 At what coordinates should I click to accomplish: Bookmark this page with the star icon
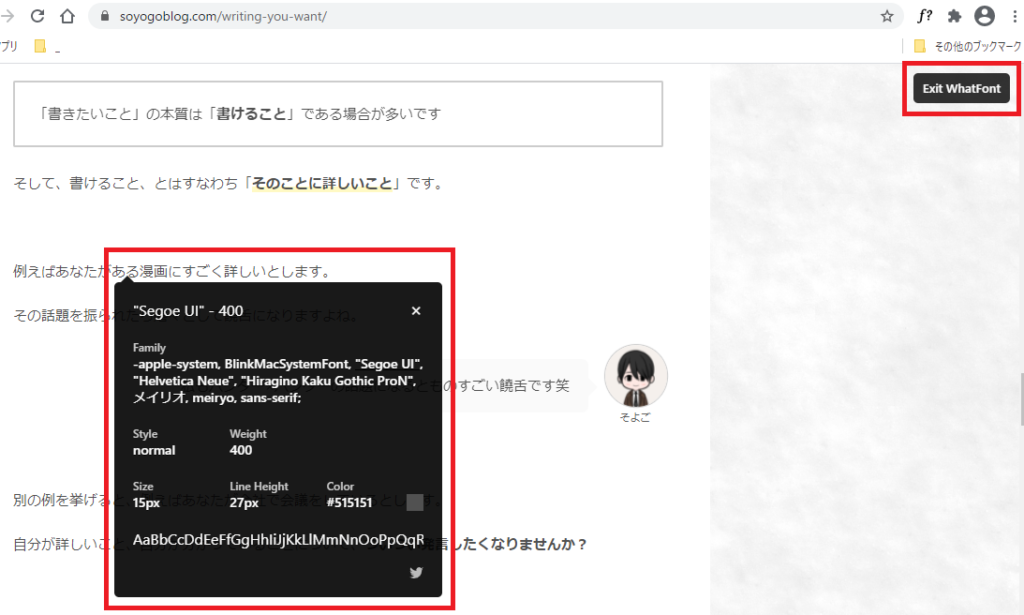click(886, 16)
